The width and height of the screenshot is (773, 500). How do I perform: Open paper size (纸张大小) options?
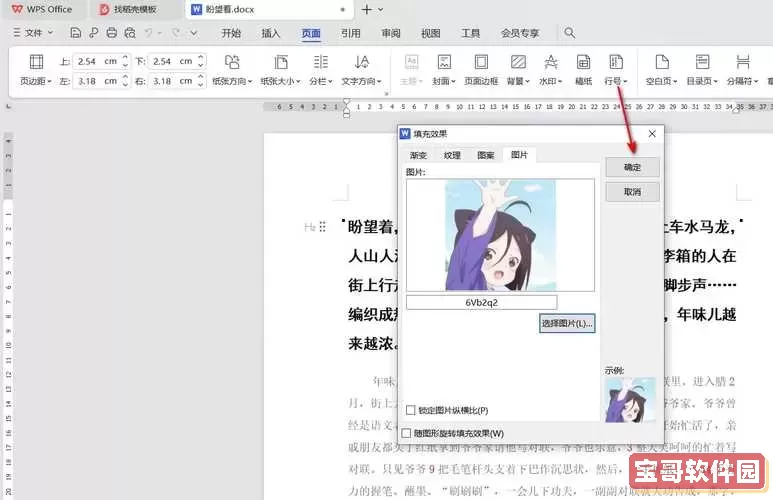coord(281,70)
